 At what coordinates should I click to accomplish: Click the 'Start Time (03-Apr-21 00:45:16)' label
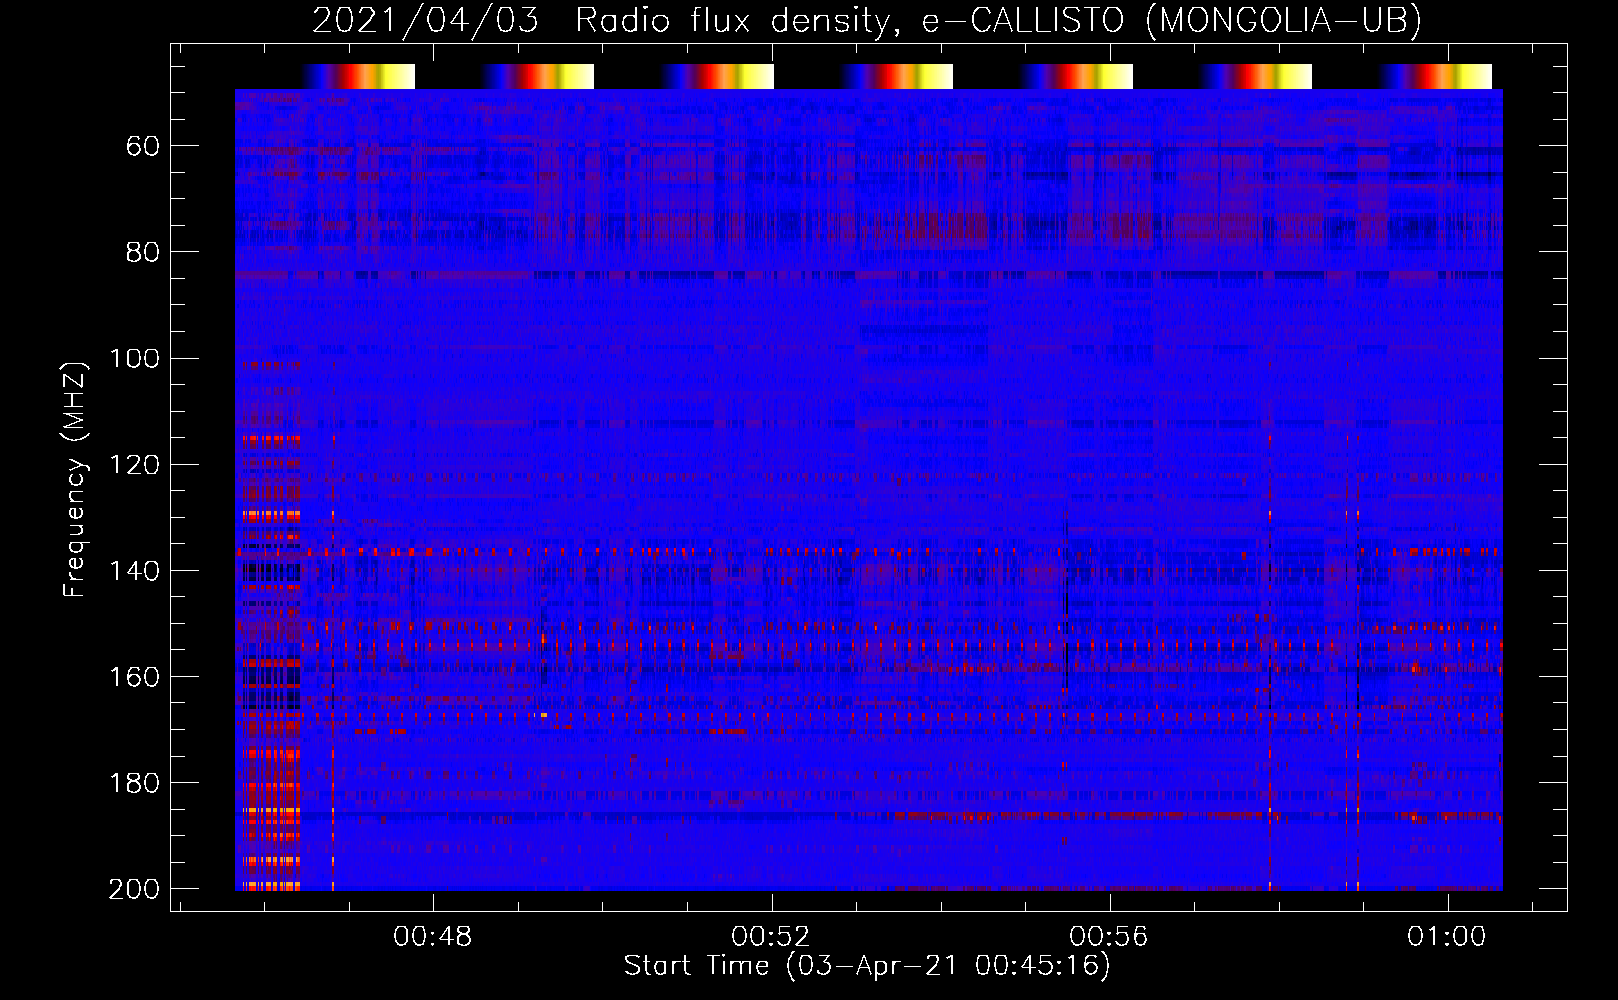[867, 966]
